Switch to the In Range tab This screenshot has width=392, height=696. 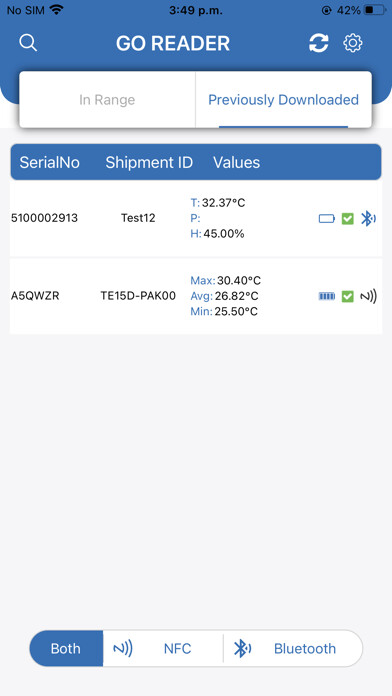point(107,99)
